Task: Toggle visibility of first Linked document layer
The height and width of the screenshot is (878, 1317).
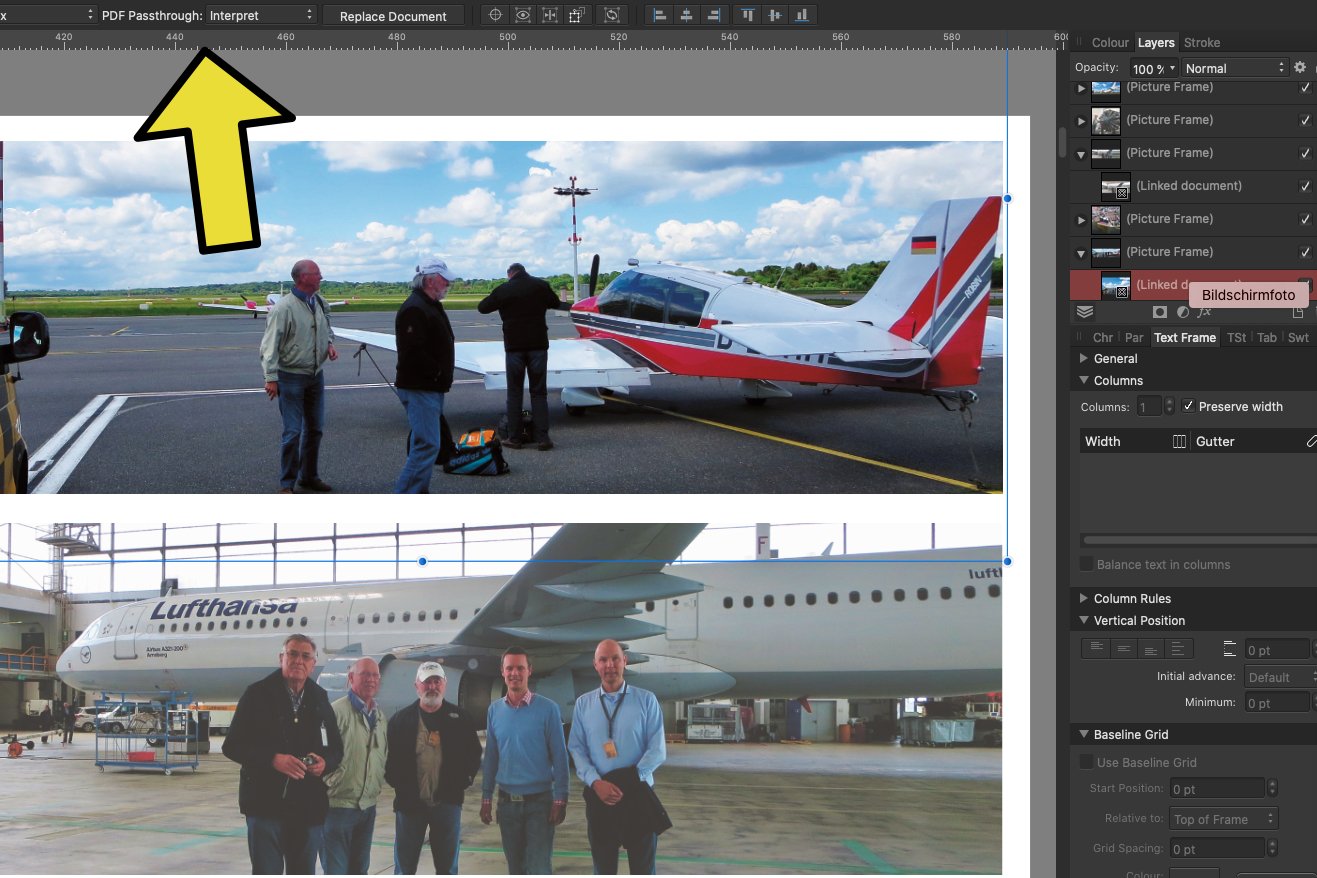Action: 1305,186
